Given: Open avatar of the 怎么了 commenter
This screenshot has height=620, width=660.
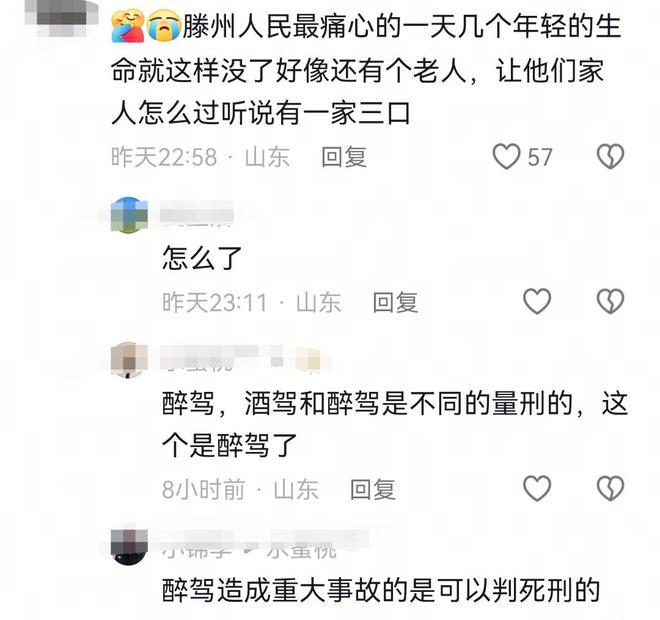Looking at the screenshot, I should 129,215.
